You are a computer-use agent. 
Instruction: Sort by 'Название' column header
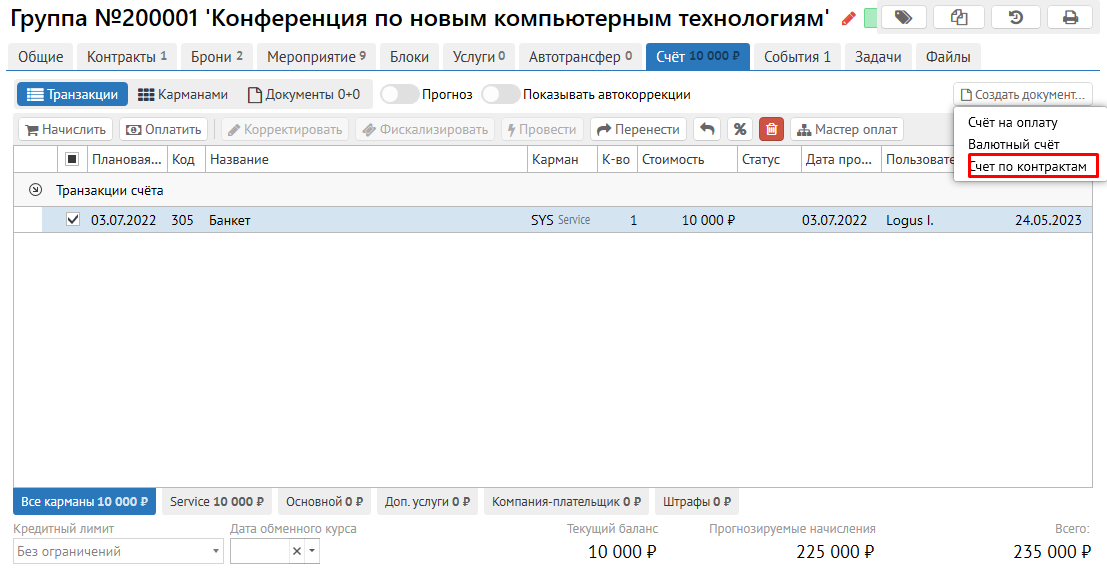click(x=366, y=159)
